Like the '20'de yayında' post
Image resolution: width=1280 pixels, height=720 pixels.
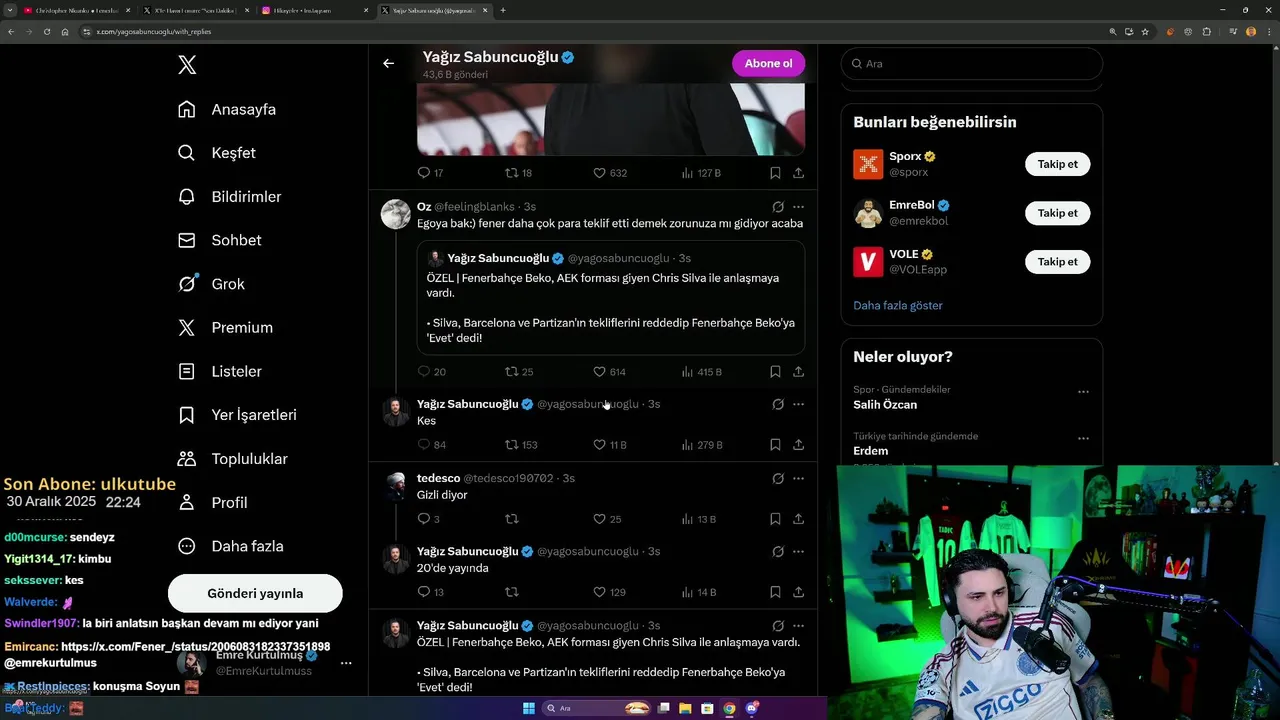point(609,592)
